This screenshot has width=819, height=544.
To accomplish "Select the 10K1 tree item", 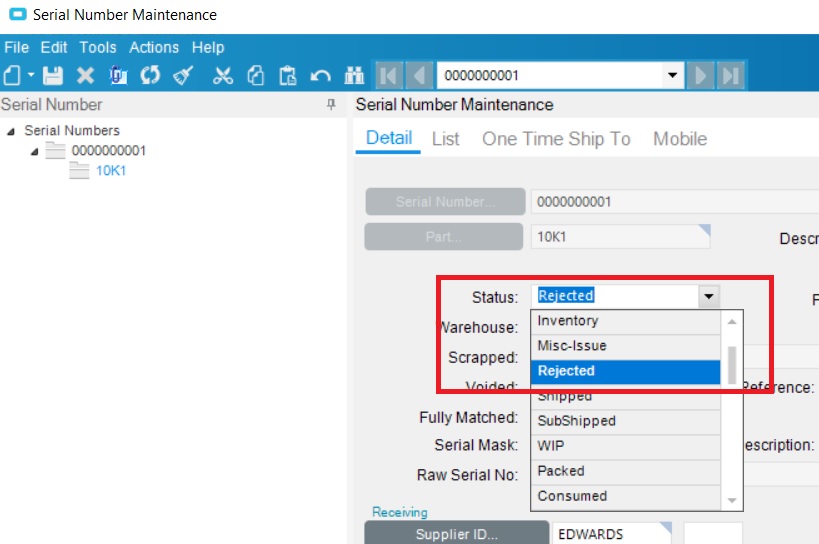I will [x=111, y=171].
